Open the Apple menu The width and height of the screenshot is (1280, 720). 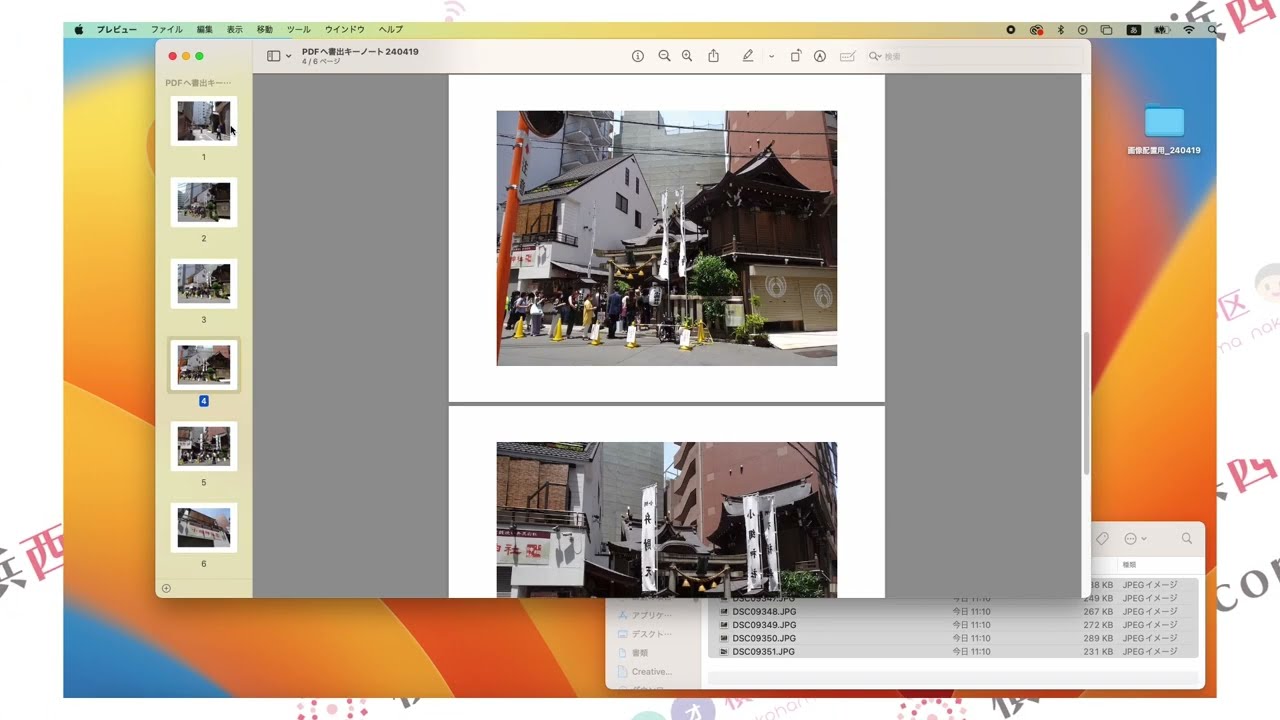[x=78, y=30]
